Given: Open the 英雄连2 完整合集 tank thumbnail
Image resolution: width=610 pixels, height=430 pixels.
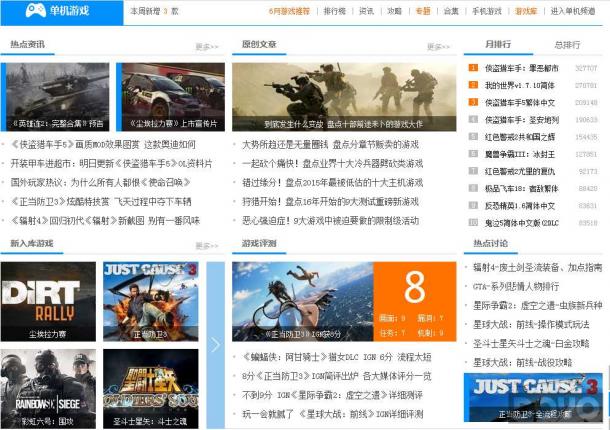Looking at the screenshot, I should 55,97.
